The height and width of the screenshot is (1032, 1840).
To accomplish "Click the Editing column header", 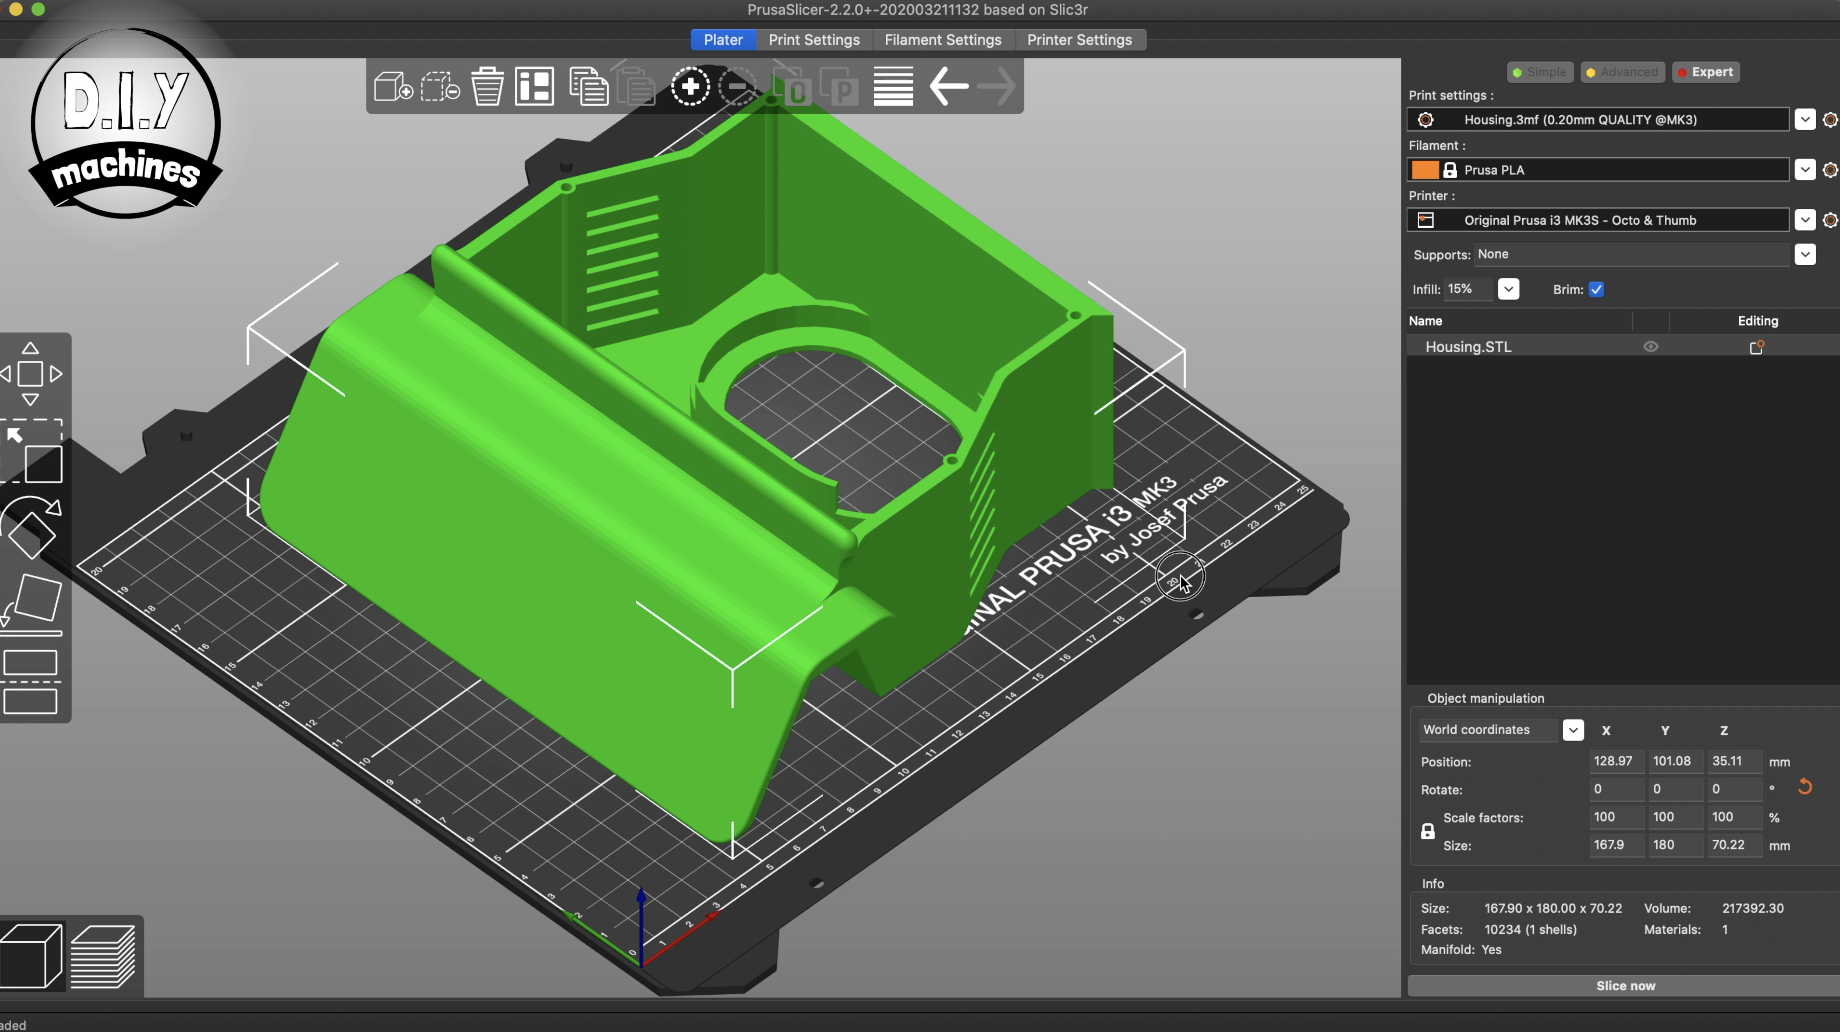I will pos(1757,321).
